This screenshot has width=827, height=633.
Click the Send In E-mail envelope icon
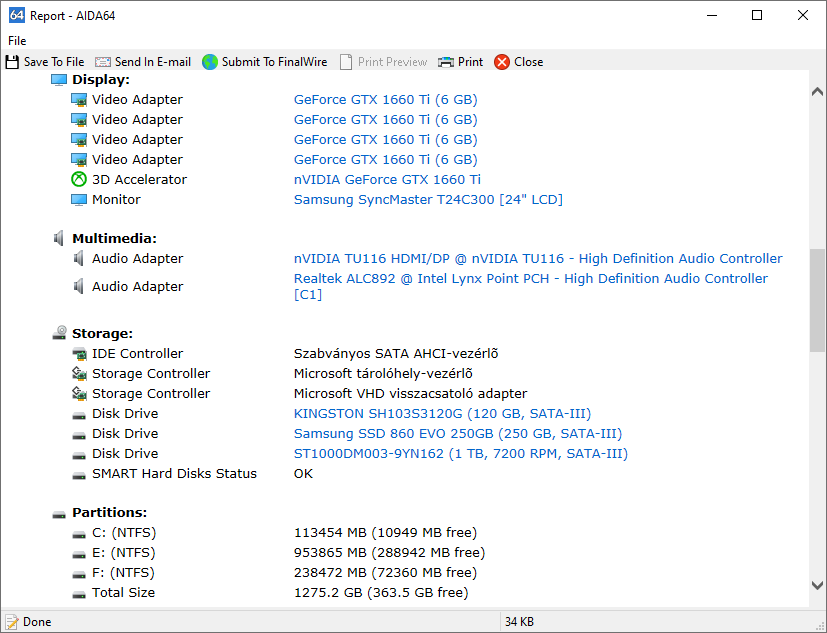pyautogui.click(x=103, y=62)
